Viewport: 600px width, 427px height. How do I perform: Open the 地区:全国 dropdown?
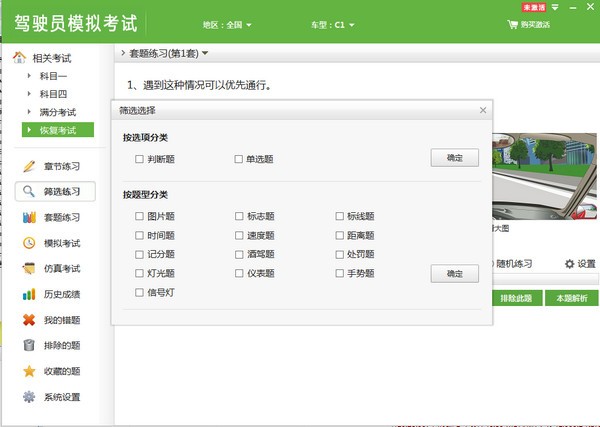(x=227, y=25)
